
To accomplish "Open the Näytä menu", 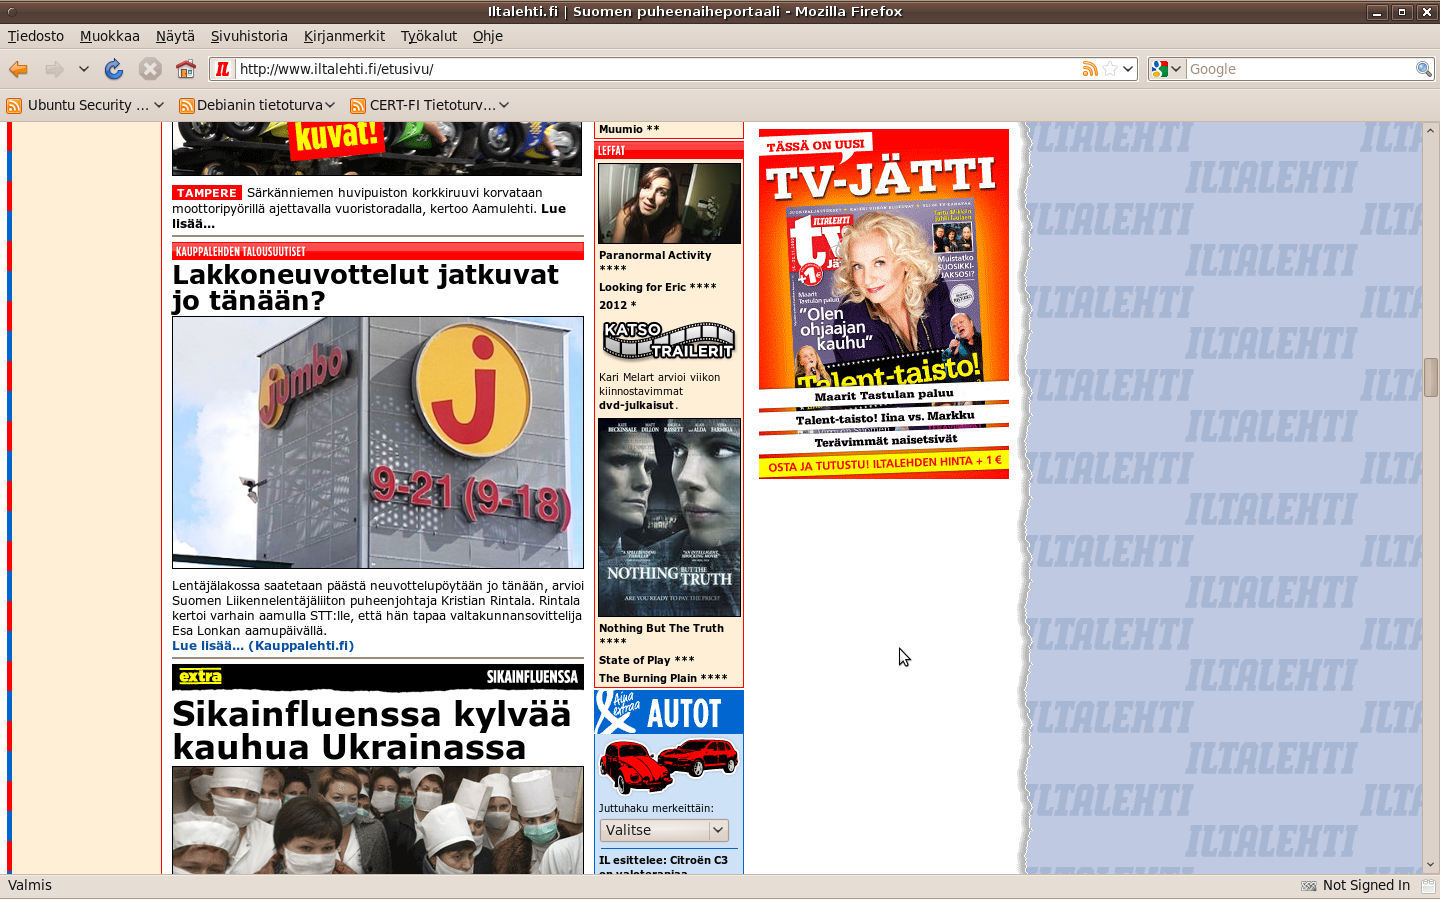I will tap(175, 36).
